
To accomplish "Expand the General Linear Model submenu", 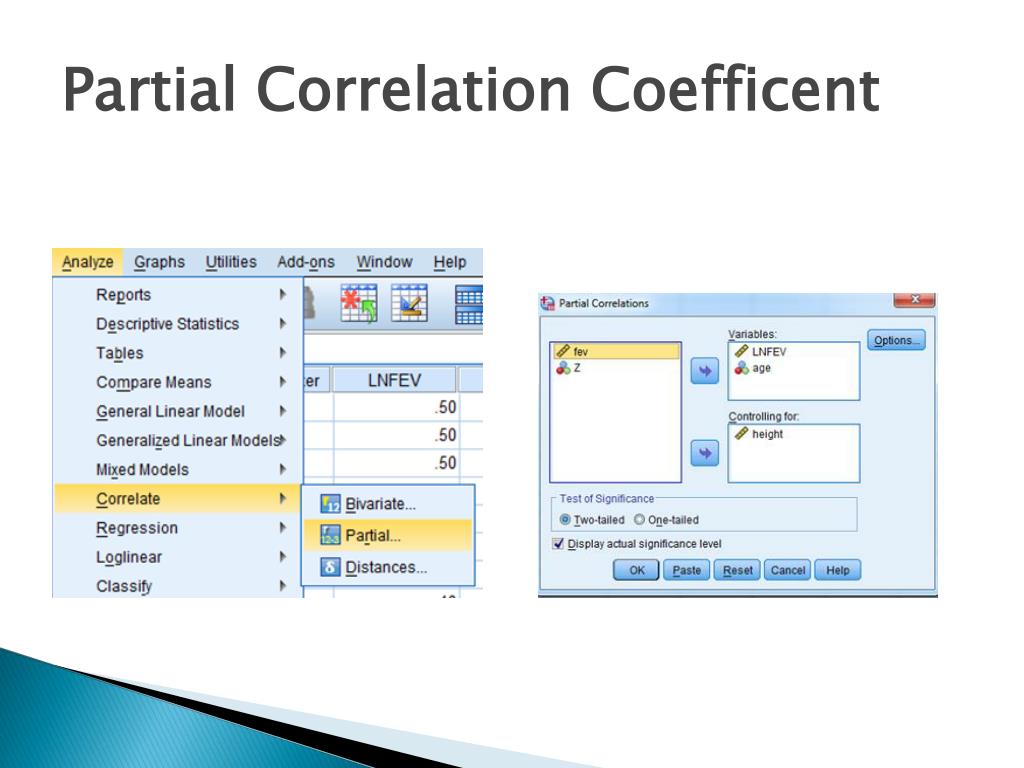I will click(178, 411).
